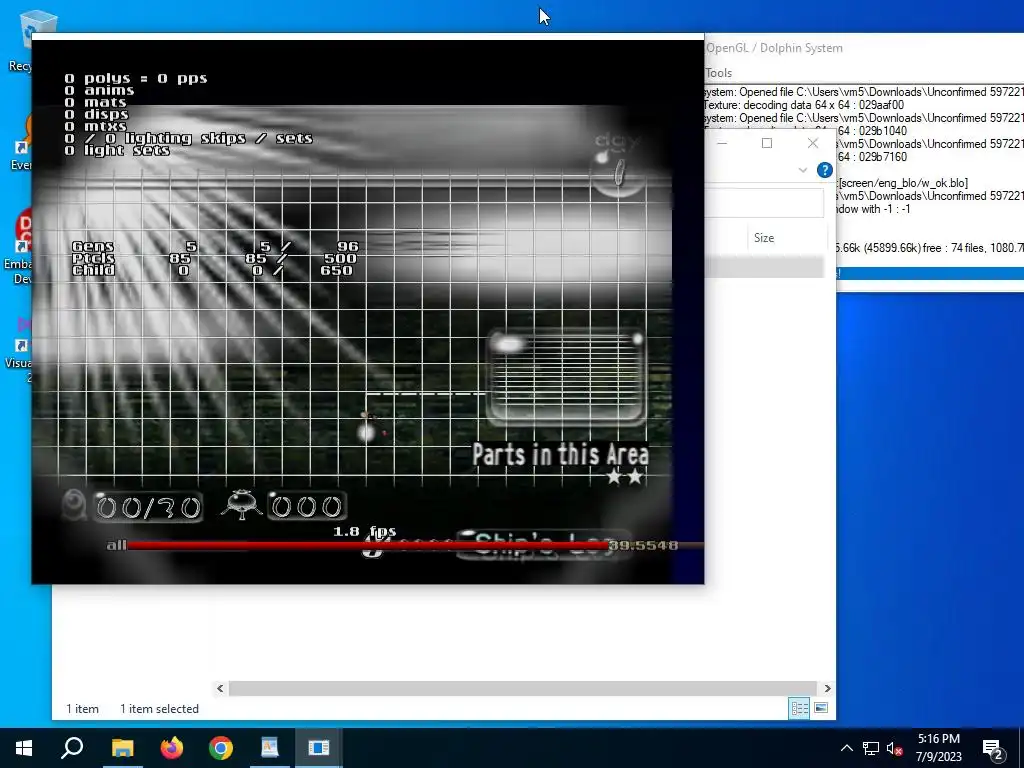Click the red 'all' timing bar
Image resolution: width=1024 pixels, height=768 pixels.
pyautogui.click(x=369, y=545)
